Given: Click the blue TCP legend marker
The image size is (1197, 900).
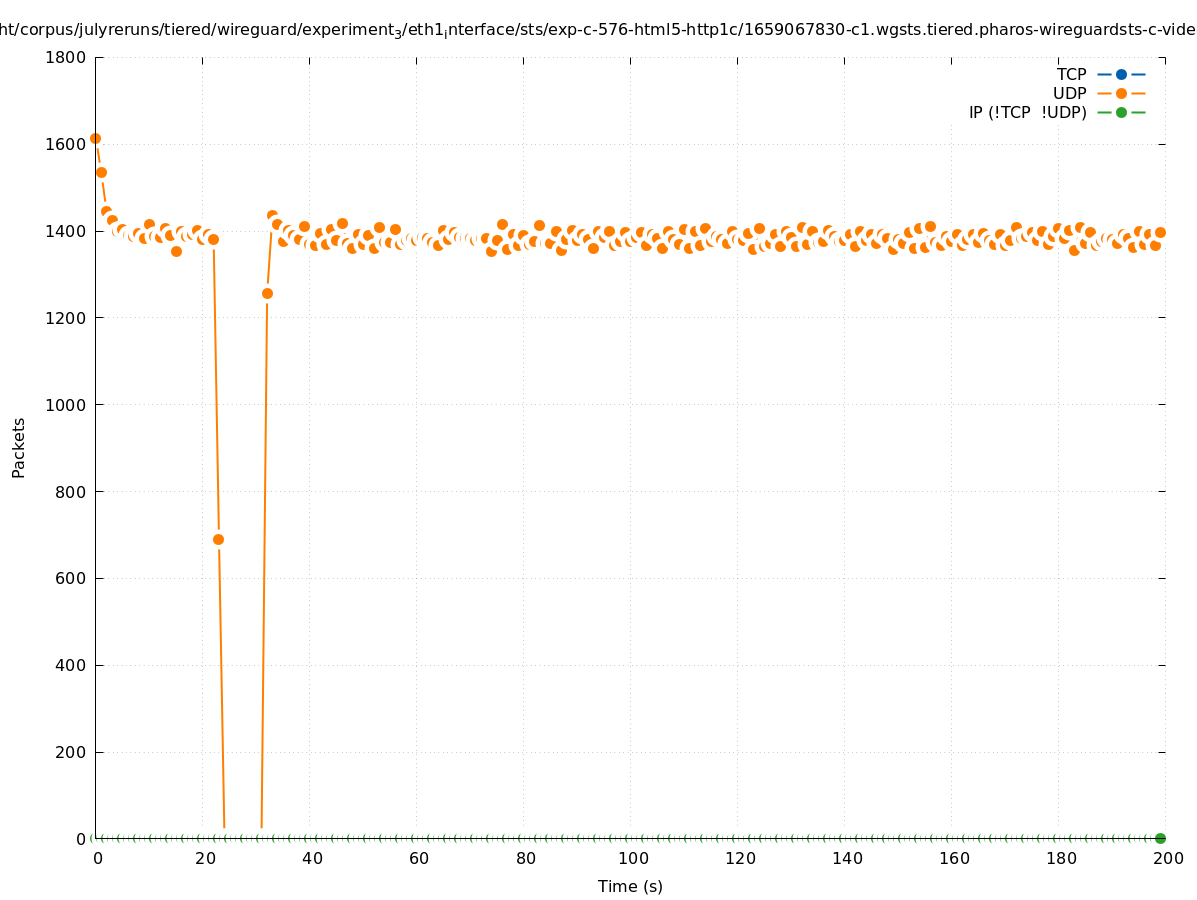Looking at the screenshot, I should click(x=1121, y=74).
